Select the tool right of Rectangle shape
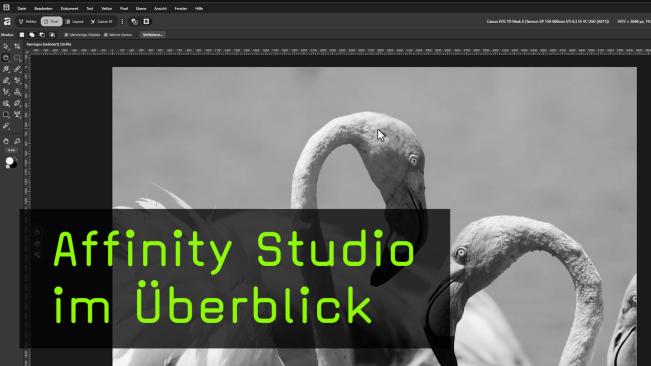 coord(17,115)
